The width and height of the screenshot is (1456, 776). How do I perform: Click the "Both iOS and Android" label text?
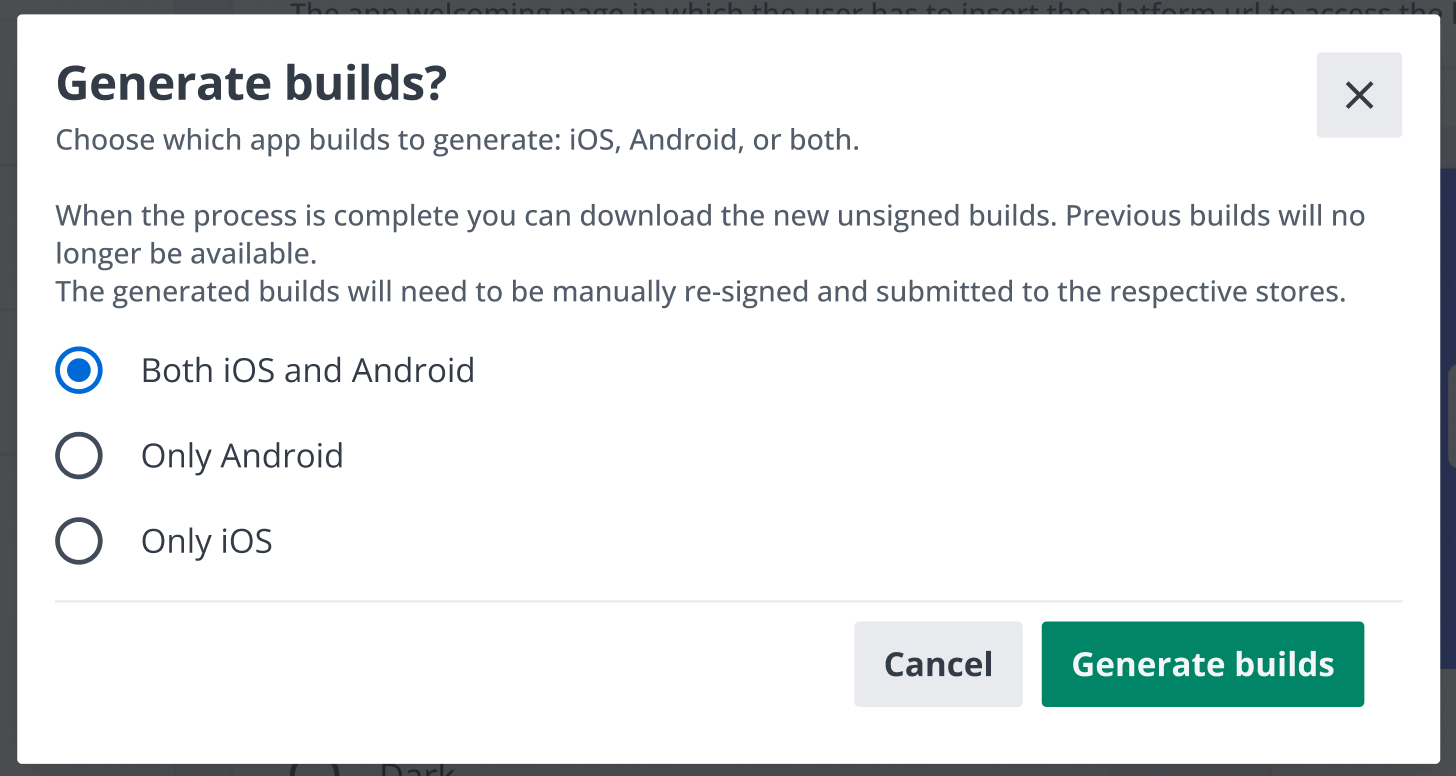[x=307, y=371]
